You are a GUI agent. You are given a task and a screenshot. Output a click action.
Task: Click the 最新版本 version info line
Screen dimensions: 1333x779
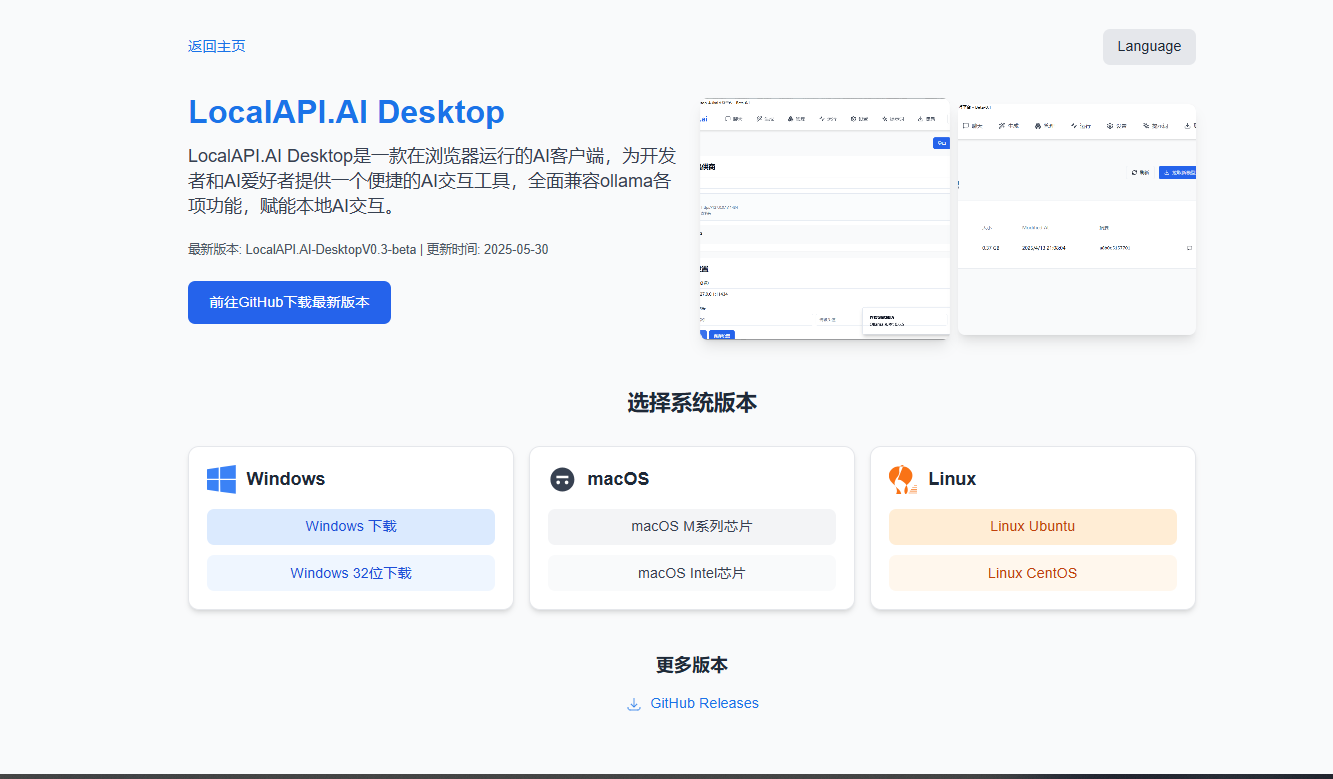368,249
